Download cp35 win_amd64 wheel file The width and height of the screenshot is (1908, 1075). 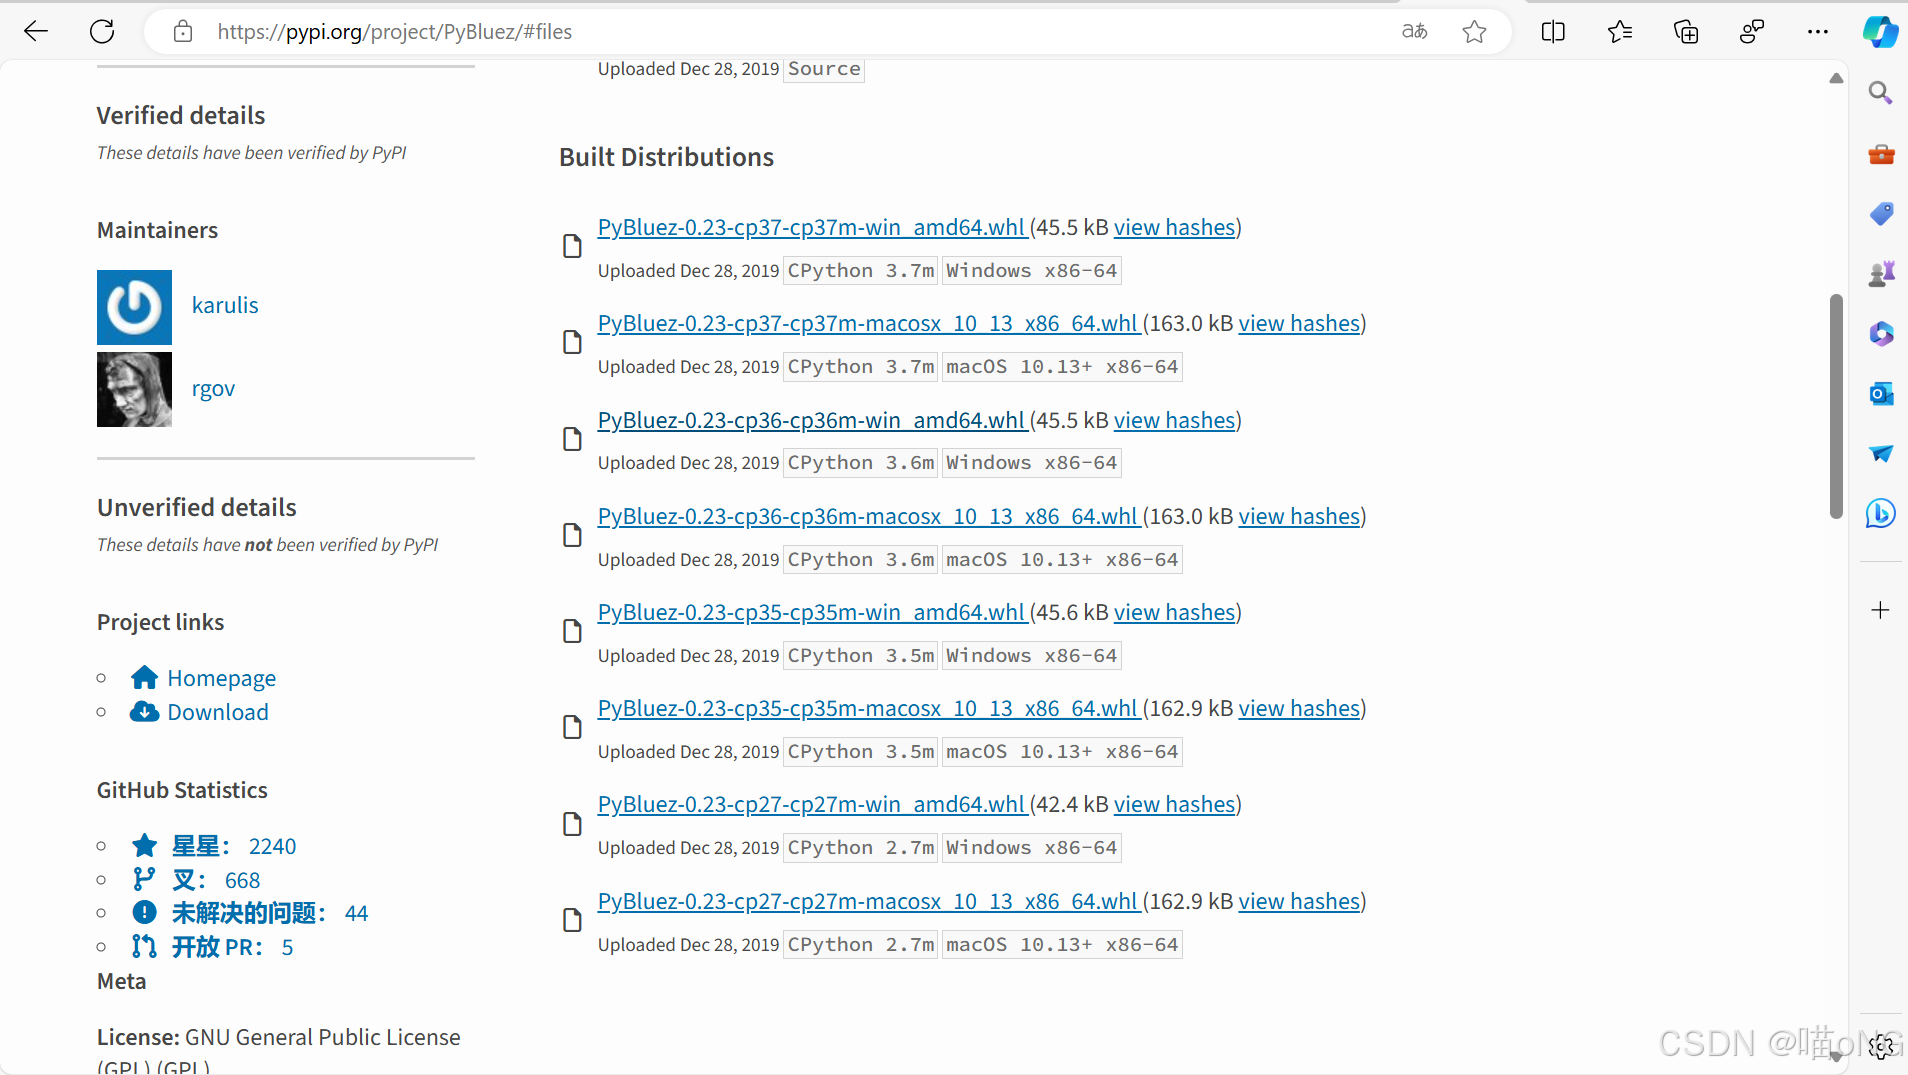(x=812, y=612)
